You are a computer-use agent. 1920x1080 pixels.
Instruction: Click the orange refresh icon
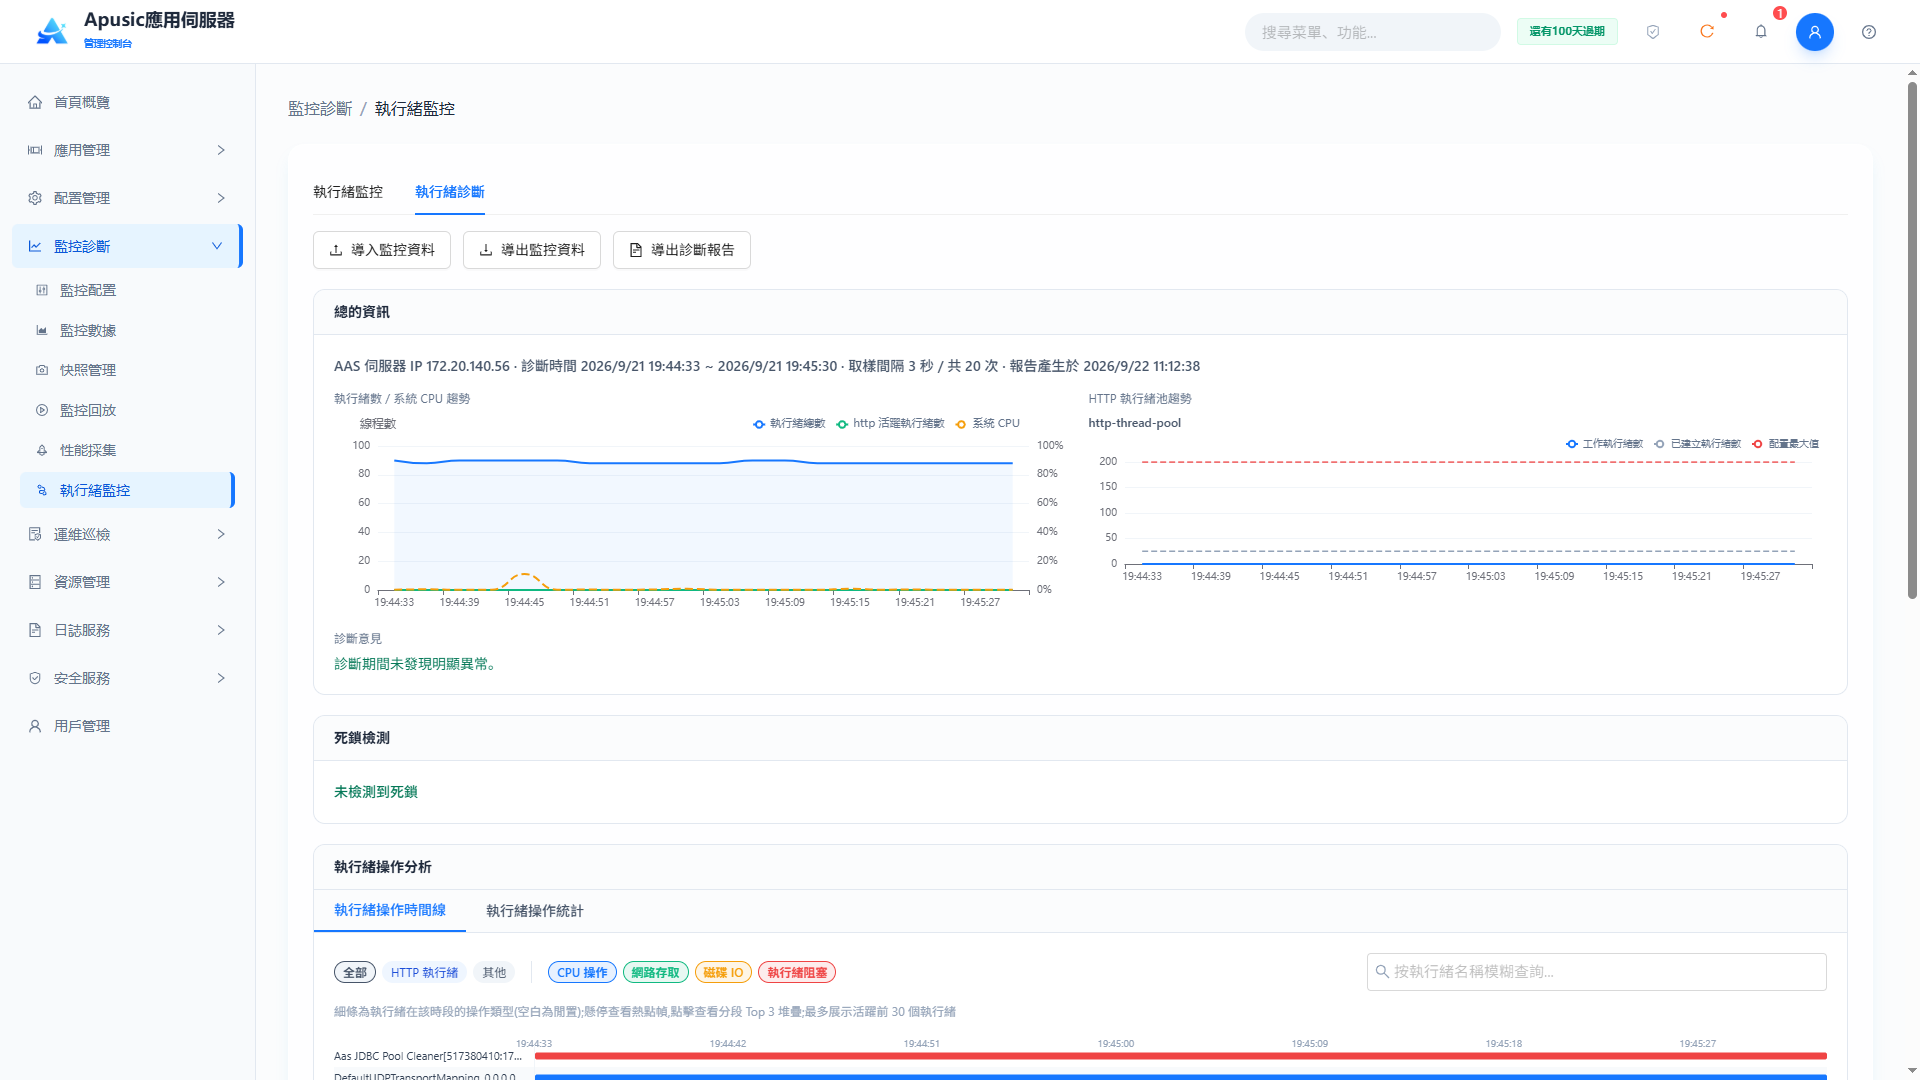1707,32
